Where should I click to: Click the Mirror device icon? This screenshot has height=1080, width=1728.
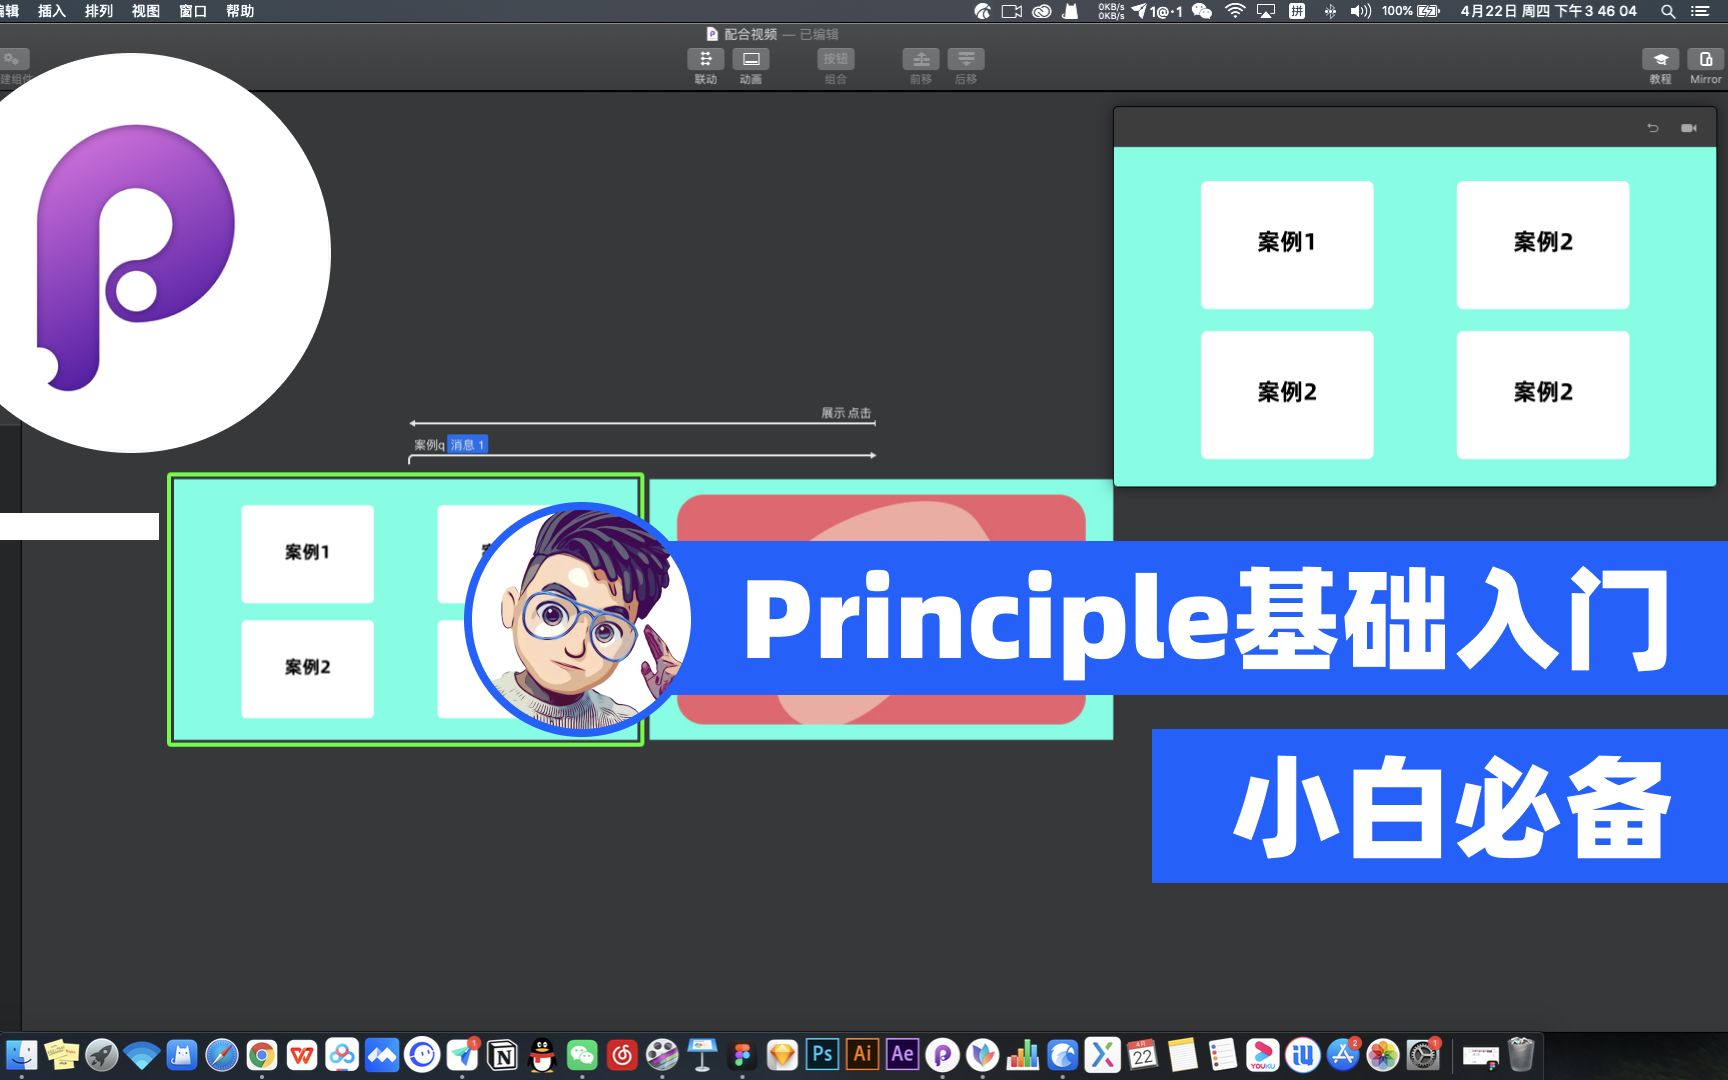1706,59
